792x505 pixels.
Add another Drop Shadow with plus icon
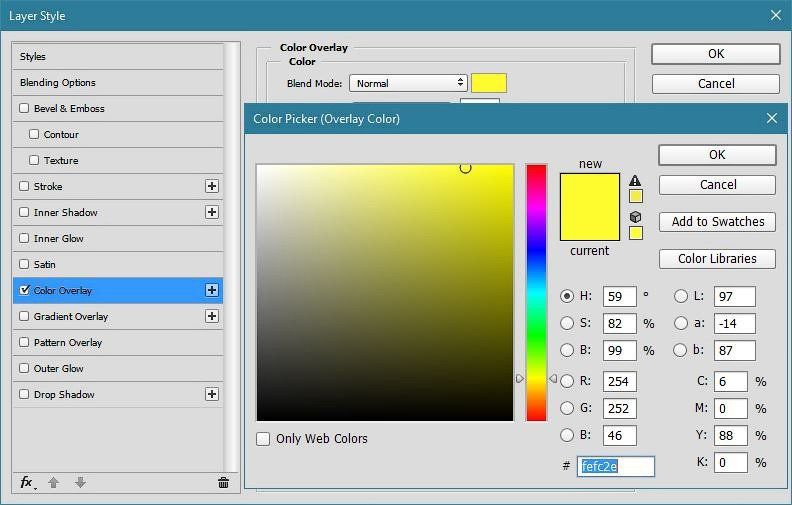point(212,394)
